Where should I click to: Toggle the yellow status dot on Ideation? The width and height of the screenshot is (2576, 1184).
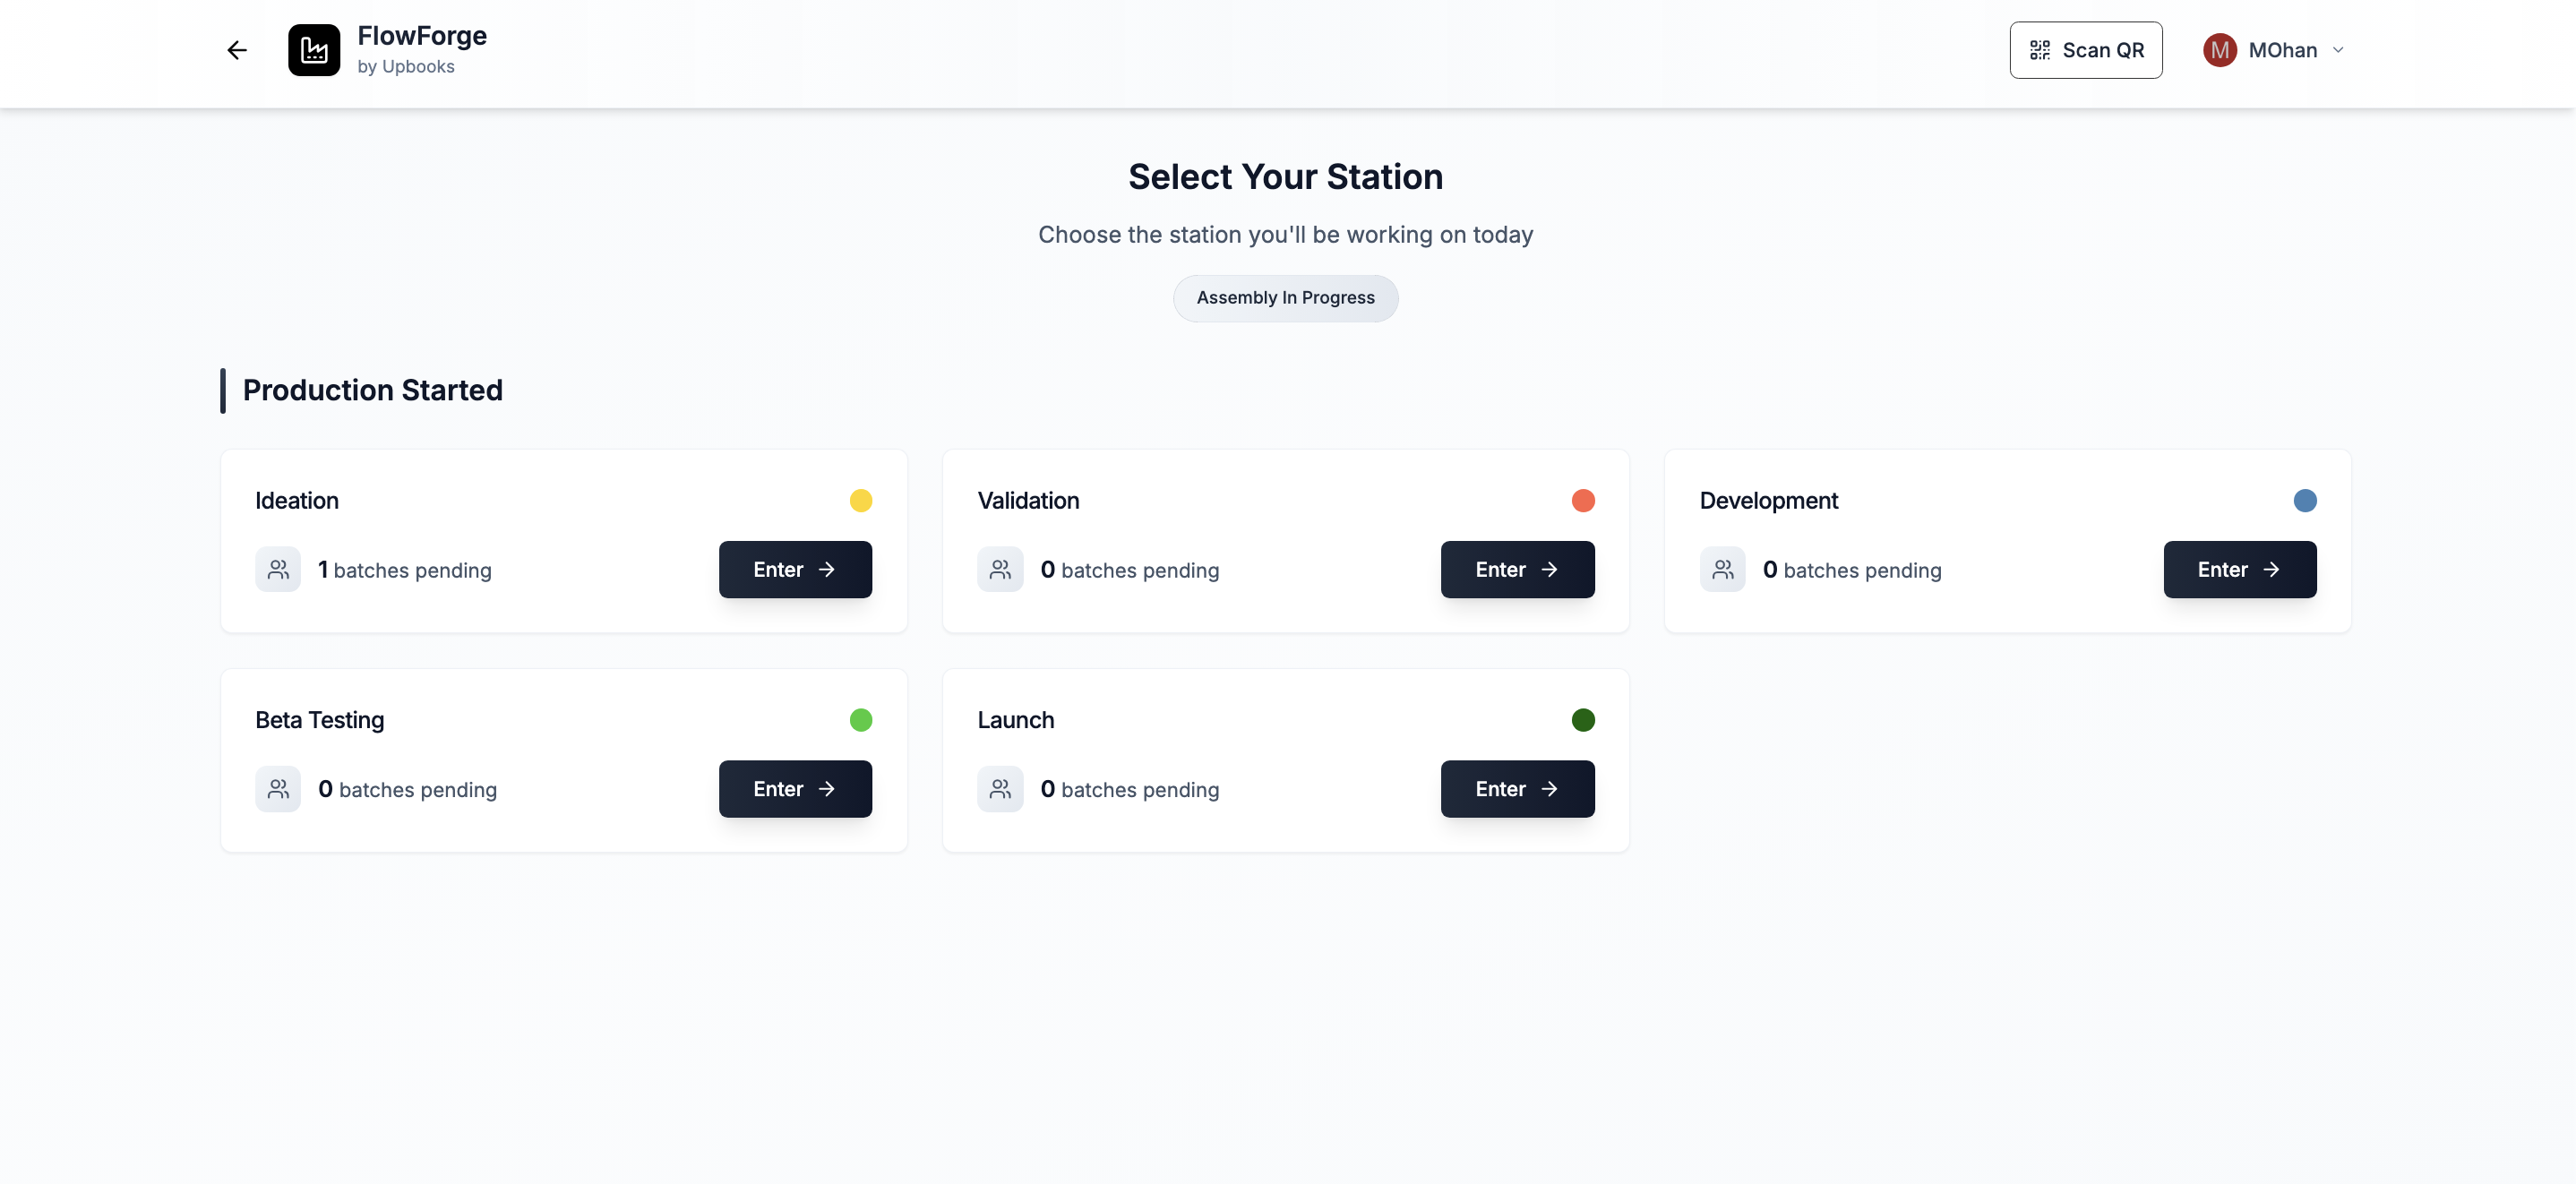861,501
